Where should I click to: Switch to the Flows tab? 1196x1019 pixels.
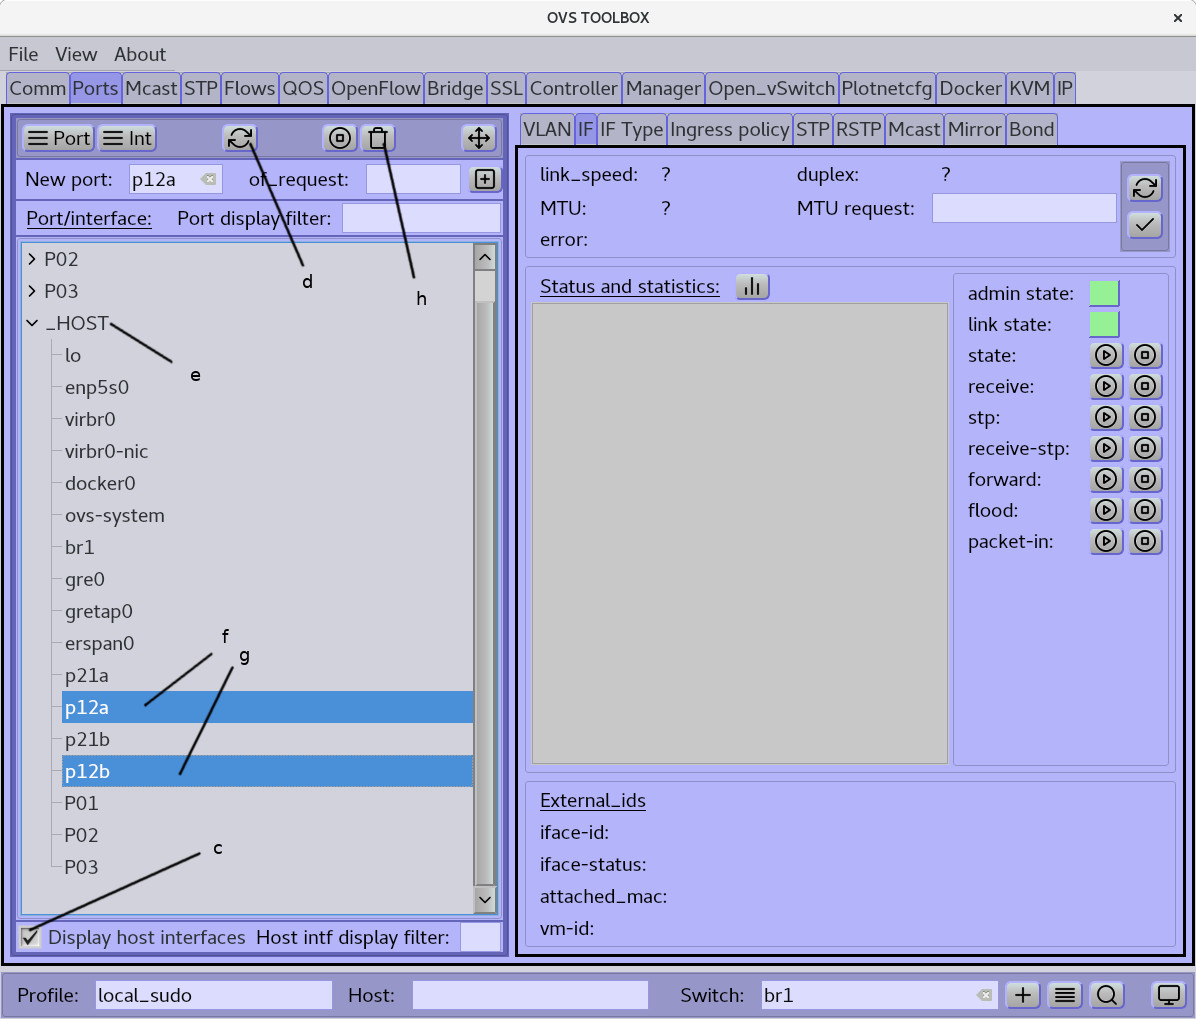click(x=249, y=88)
